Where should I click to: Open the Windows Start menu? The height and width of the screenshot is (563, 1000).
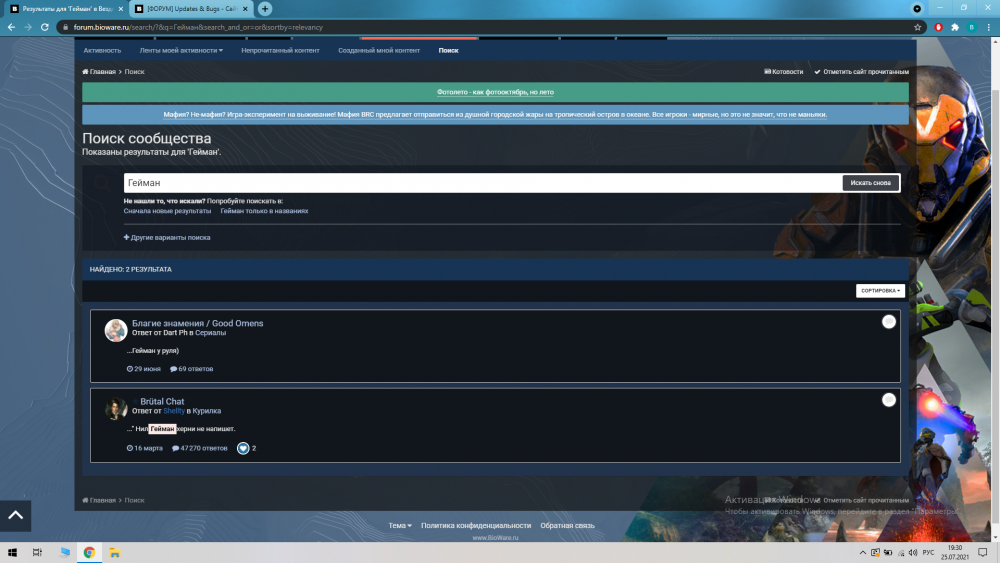coord(12,552)
